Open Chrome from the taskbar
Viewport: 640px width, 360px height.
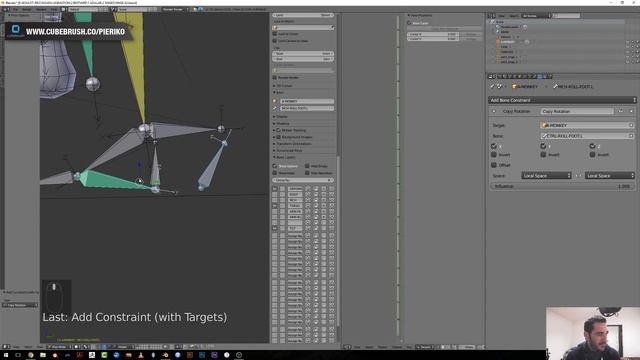[30, 355]
